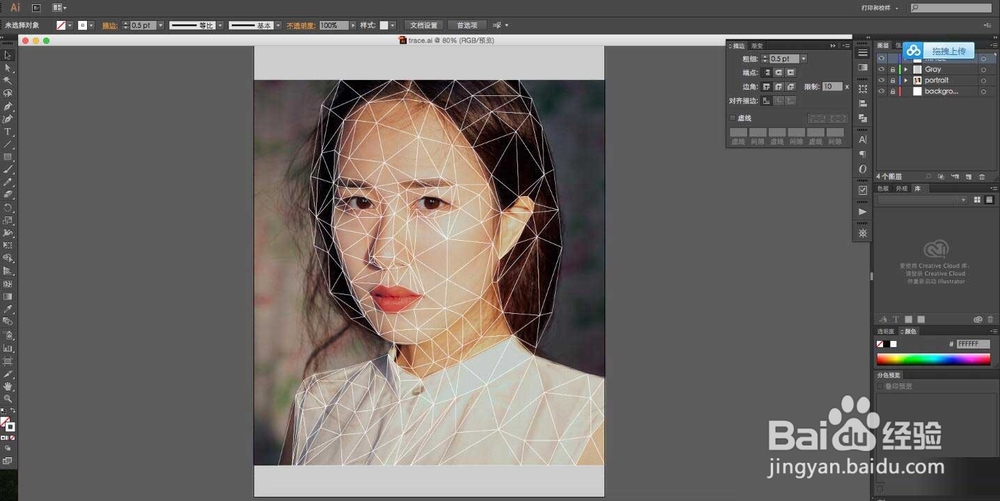
Task: Unlock the Gray layer
Action: coord(892,69)
